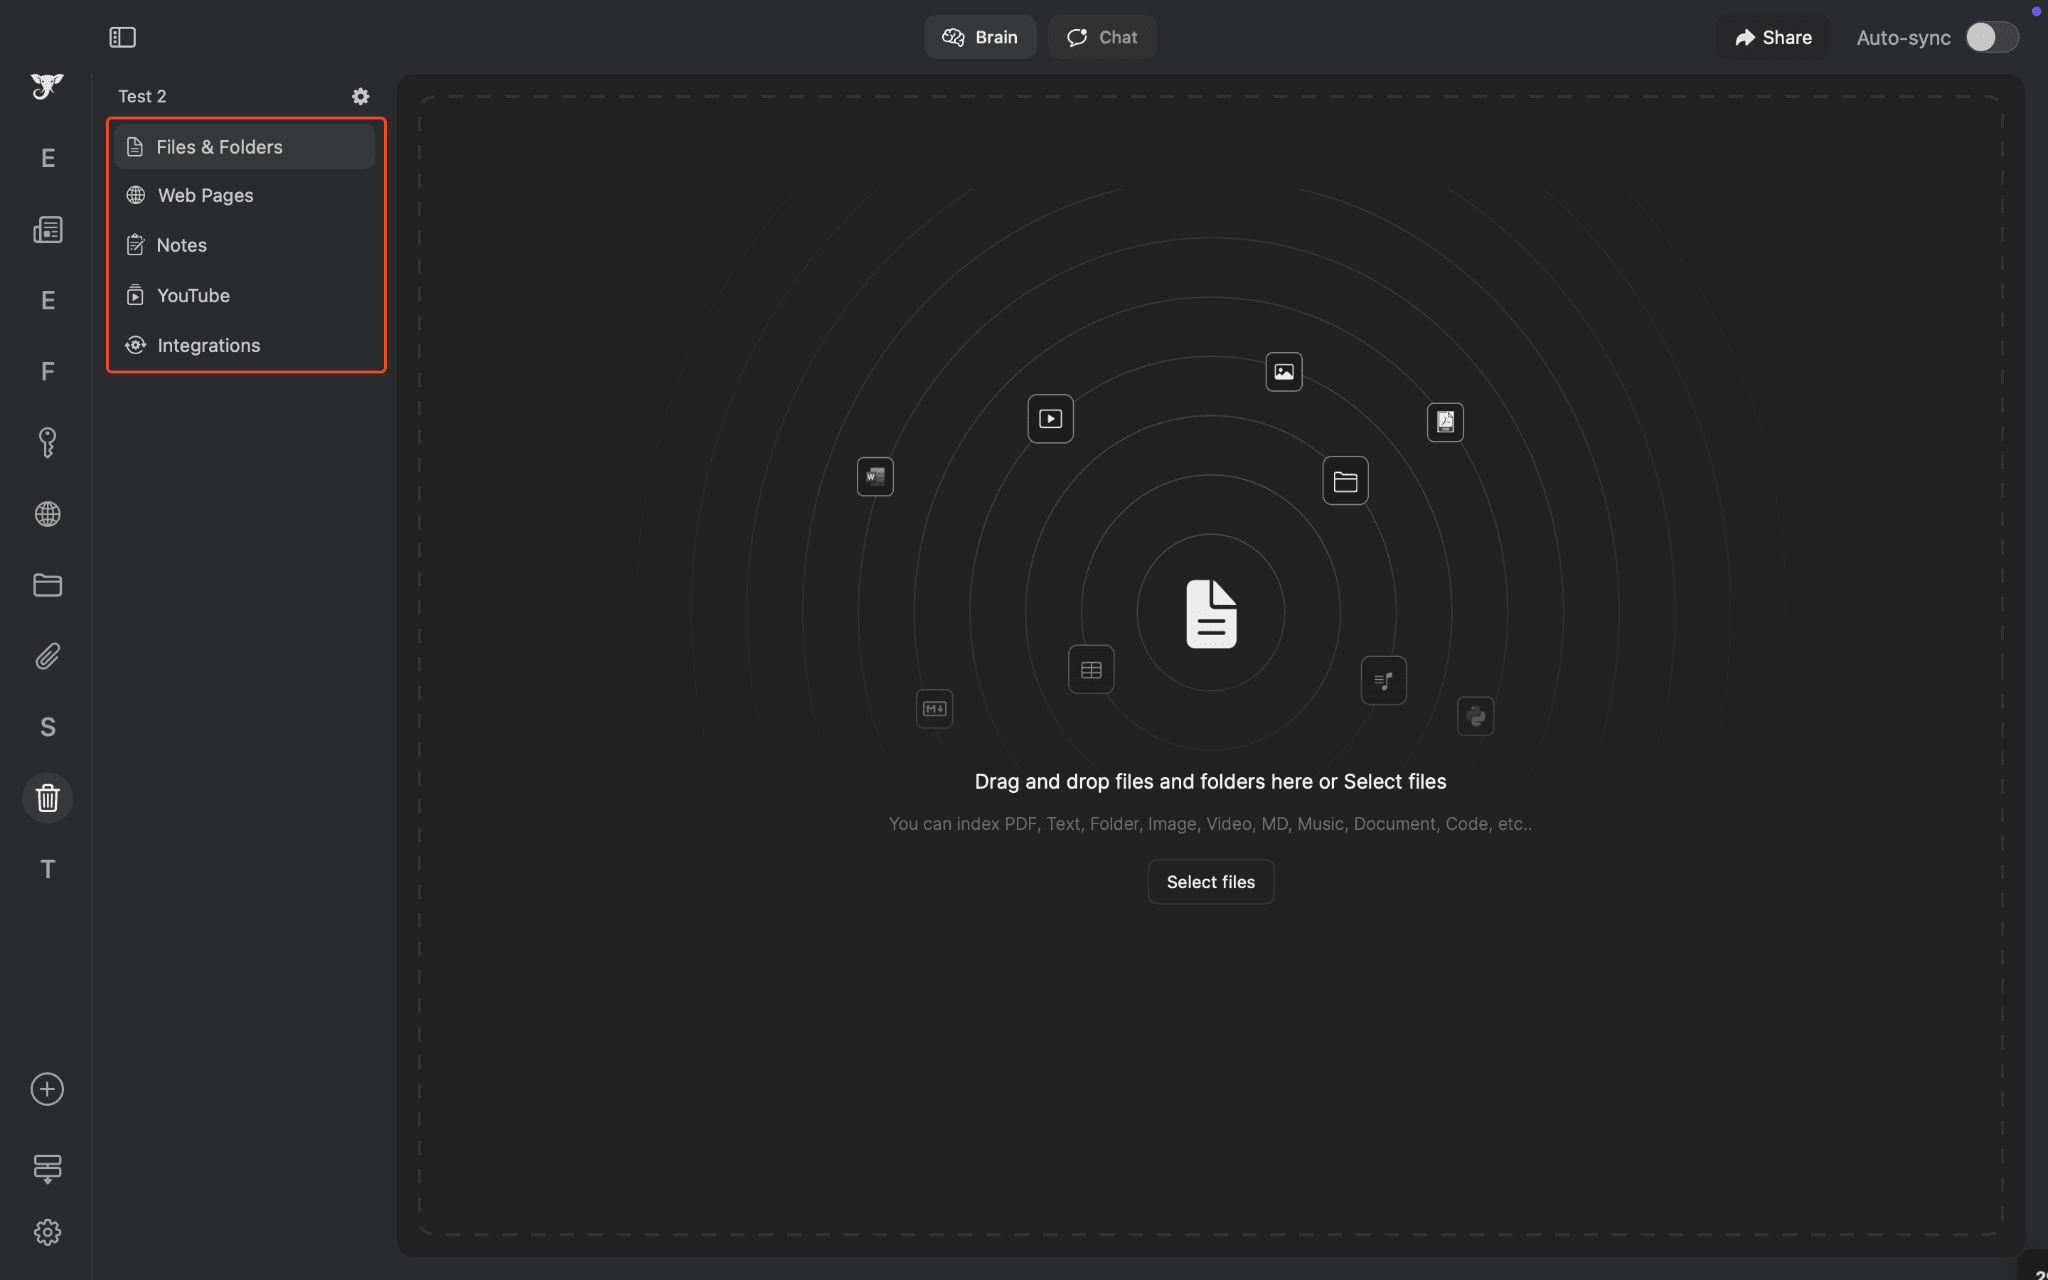This screenshot has height=1280, width=2048.
Task: Click the trash bin icon in sidebar
Action: click(x=47, y=798)
